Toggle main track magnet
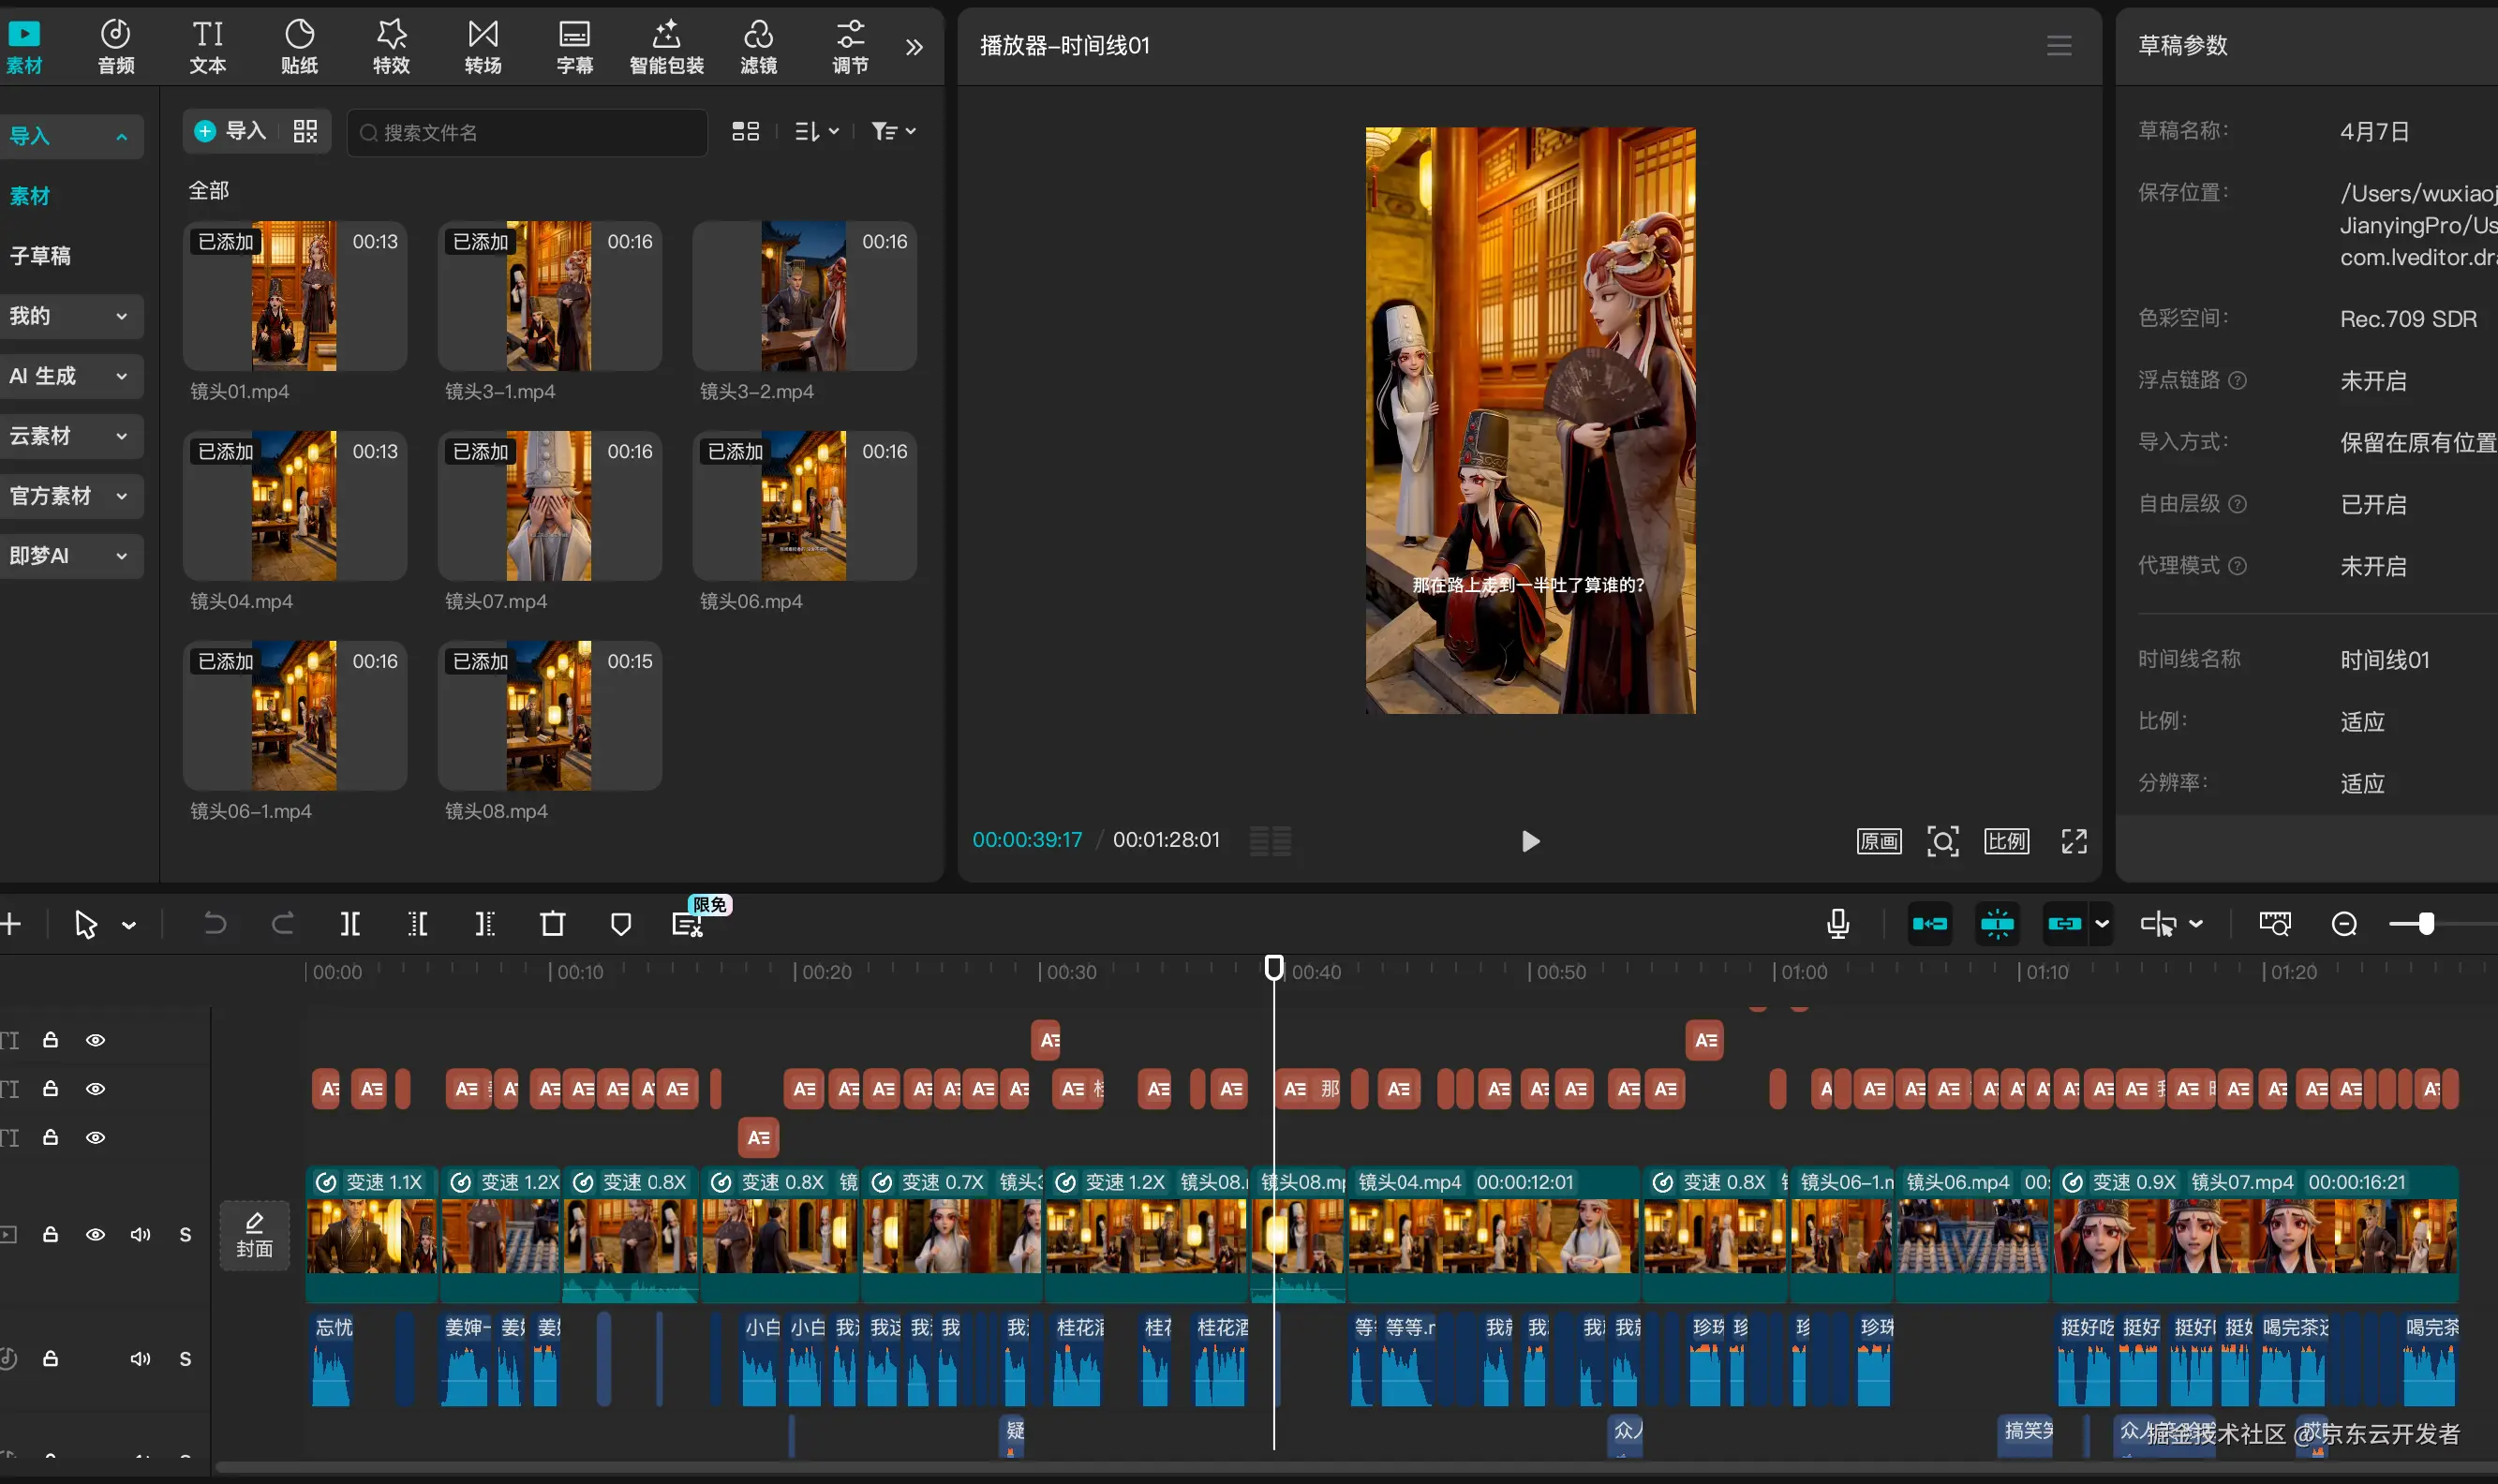The height and width of the screenshot is (1484, 2498). click(x=1930, y=923)
